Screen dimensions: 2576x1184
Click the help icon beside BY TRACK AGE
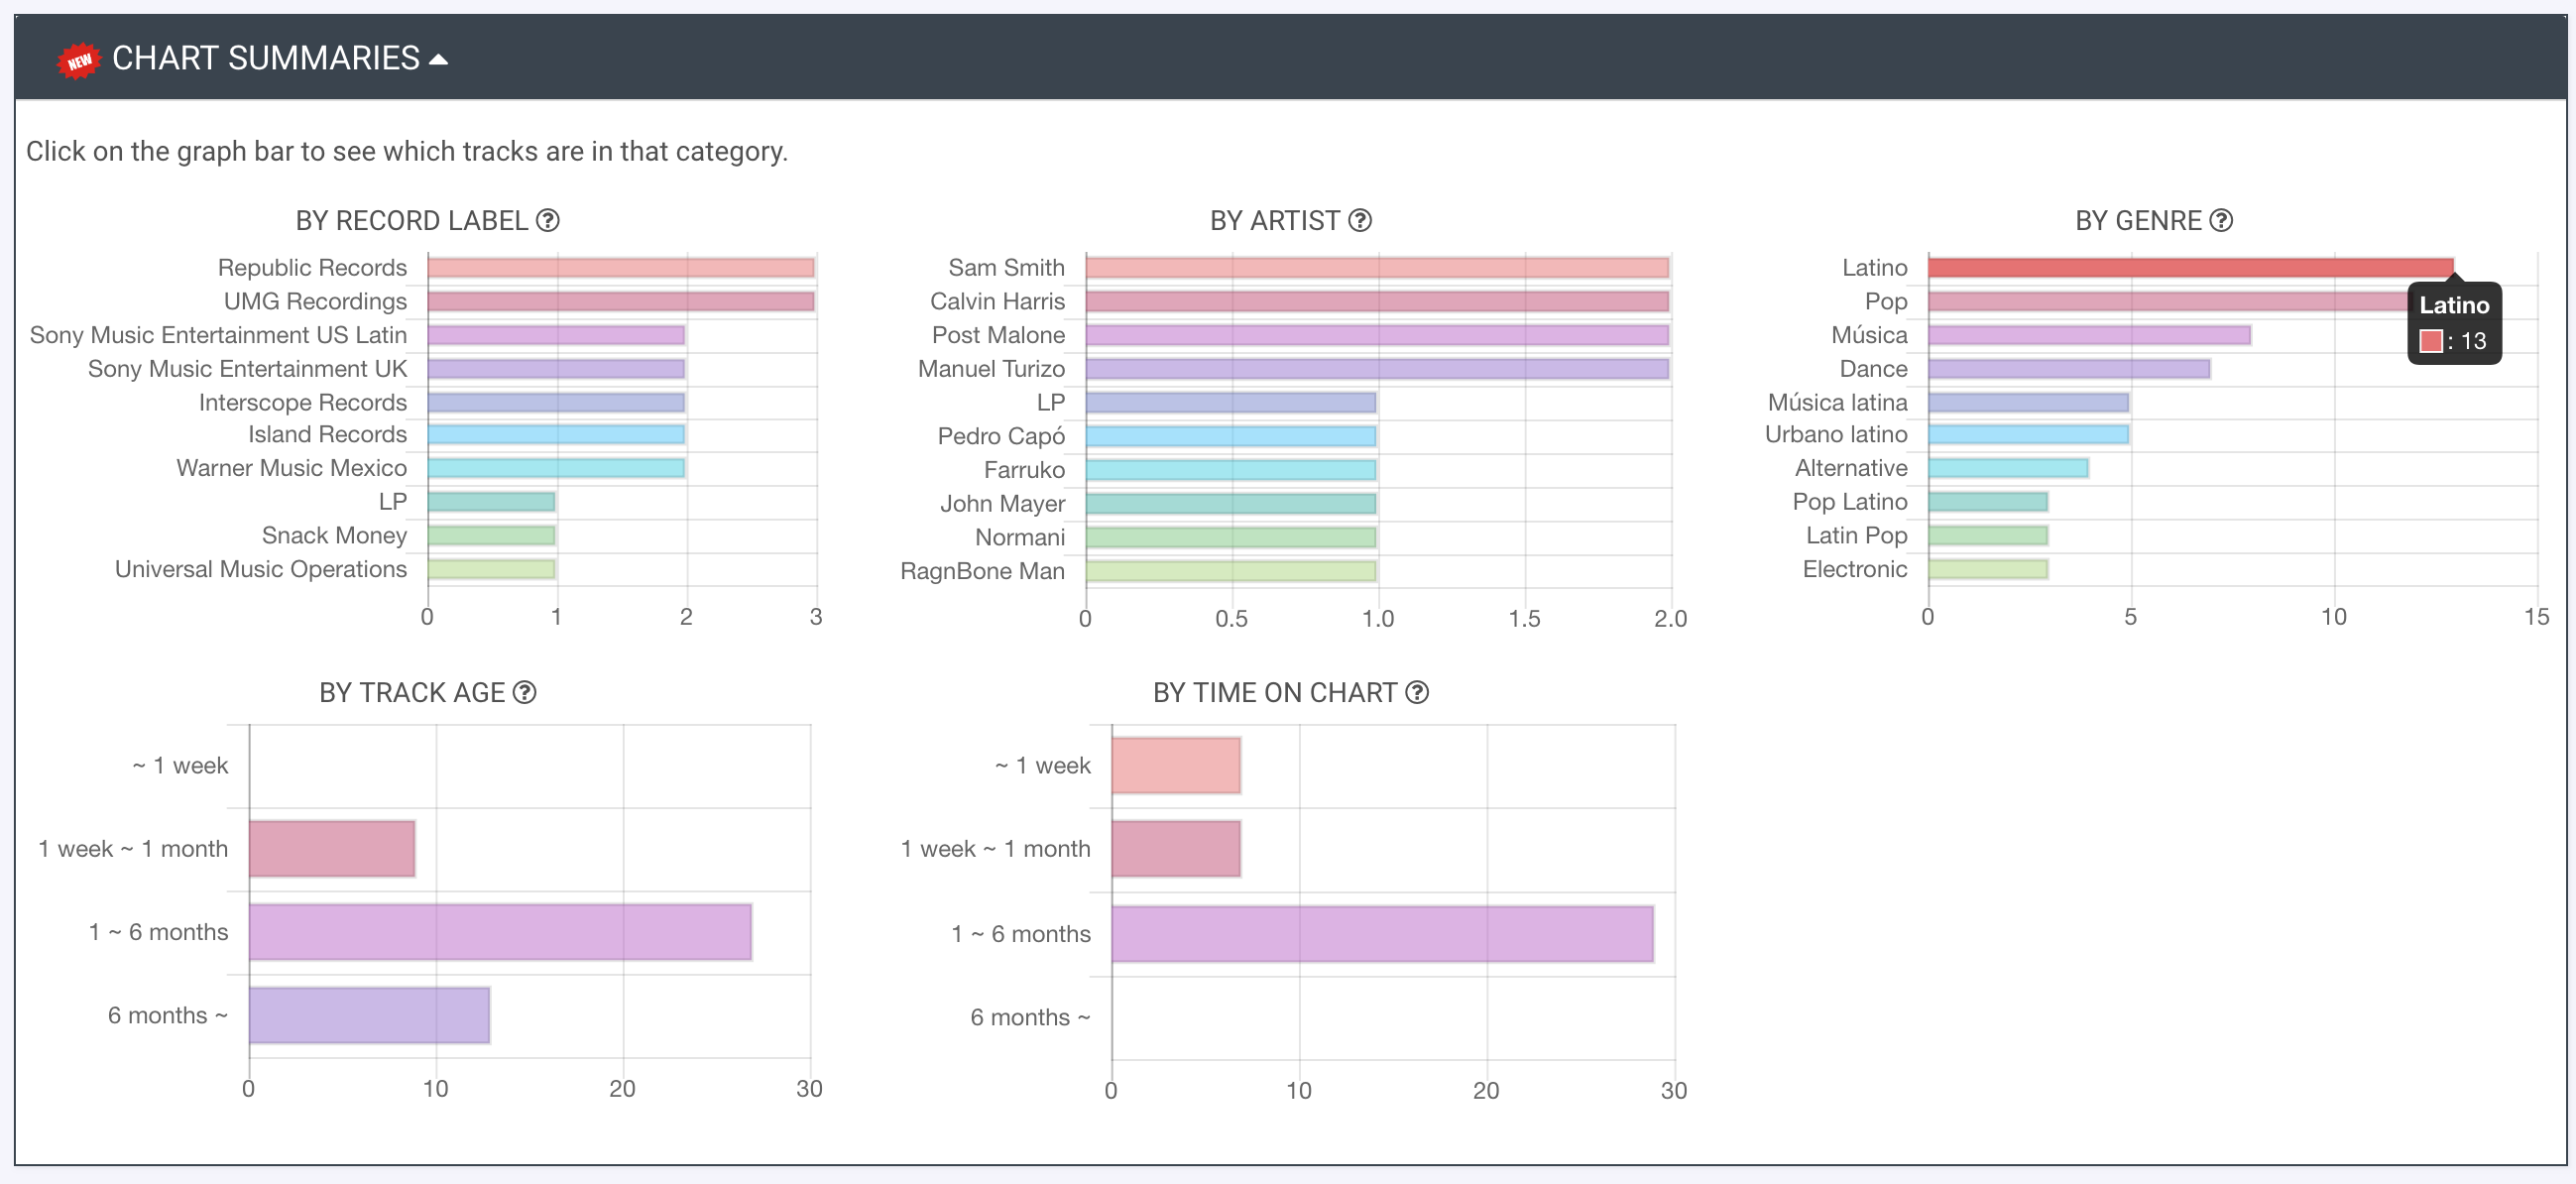pyautogui.click(x=524, y=692)
